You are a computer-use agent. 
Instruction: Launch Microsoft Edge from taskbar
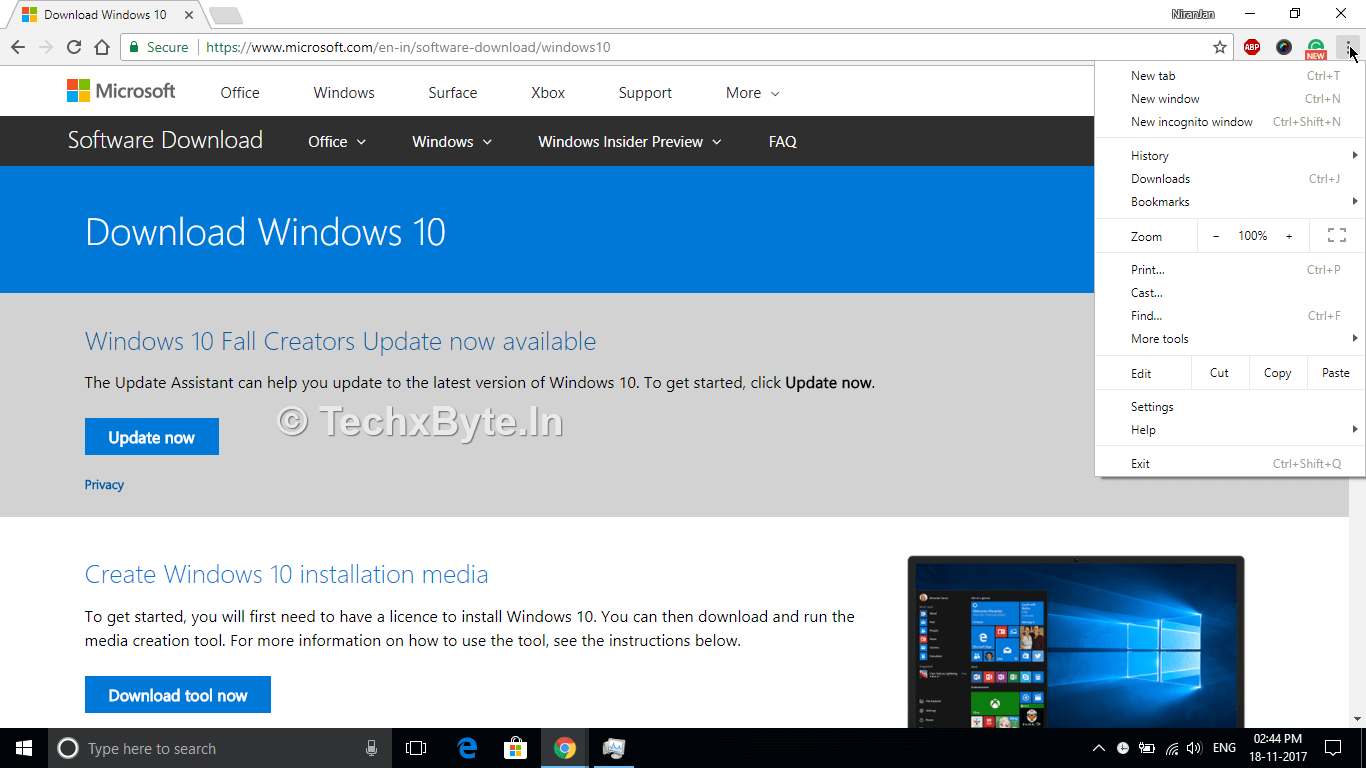click(467, 748)
